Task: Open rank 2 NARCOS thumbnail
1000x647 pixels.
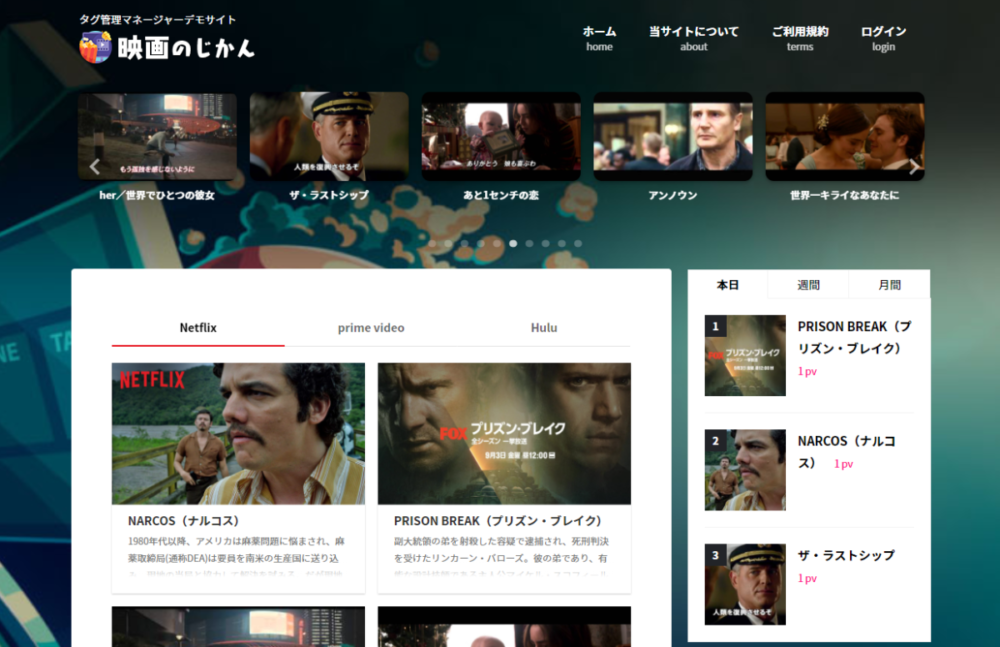Action: coord(745,470)
